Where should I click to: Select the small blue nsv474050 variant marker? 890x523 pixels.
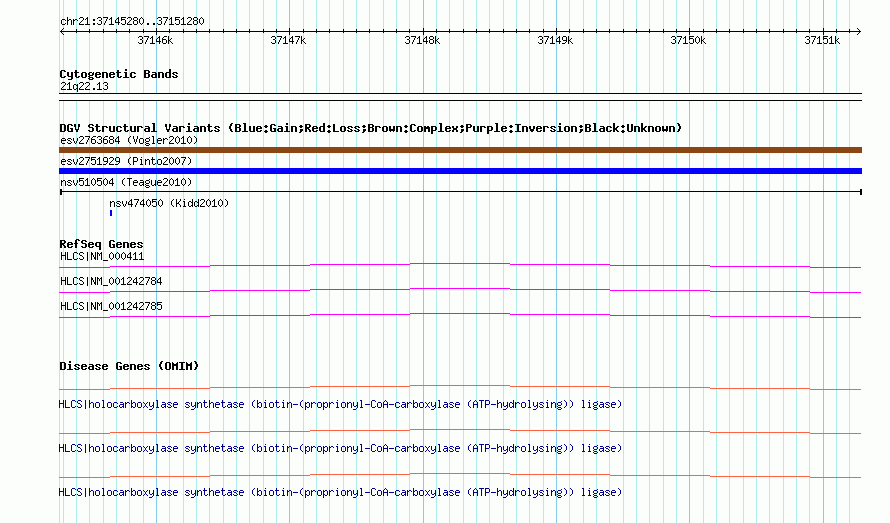coord(111,213)
